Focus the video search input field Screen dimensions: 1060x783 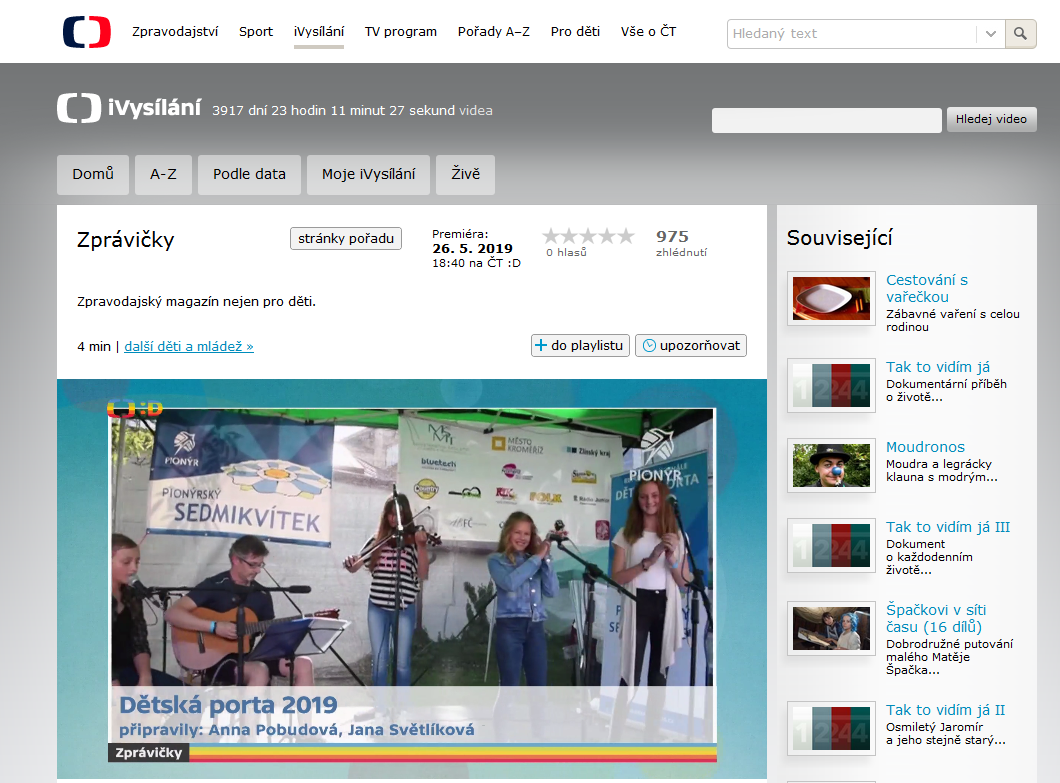click(x=826, y=120)
